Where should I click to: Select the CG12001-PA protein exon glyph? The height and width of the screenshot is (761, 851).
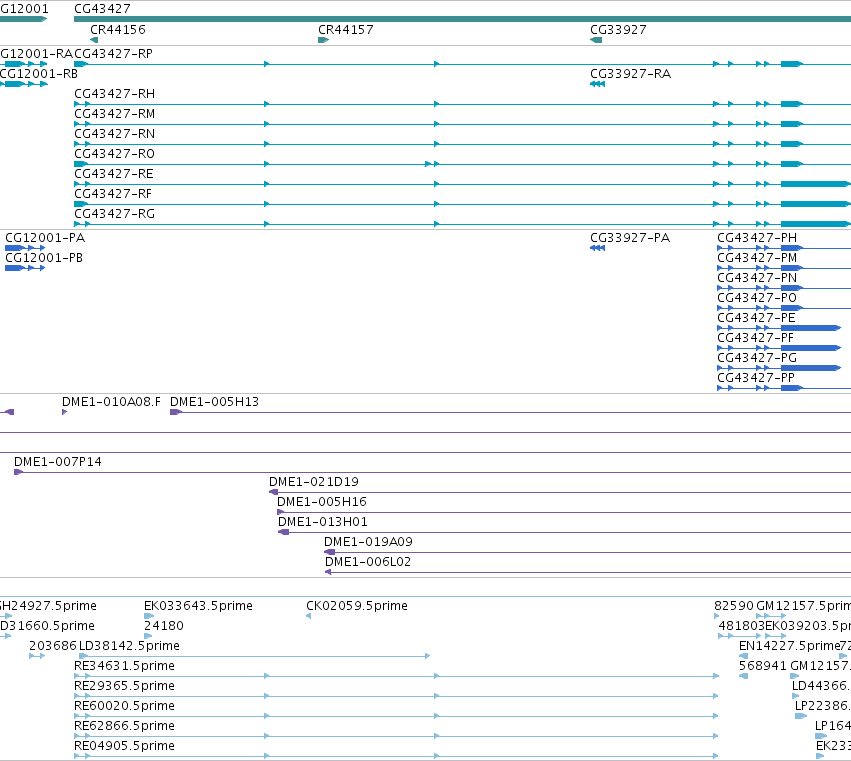pos(14,248)
